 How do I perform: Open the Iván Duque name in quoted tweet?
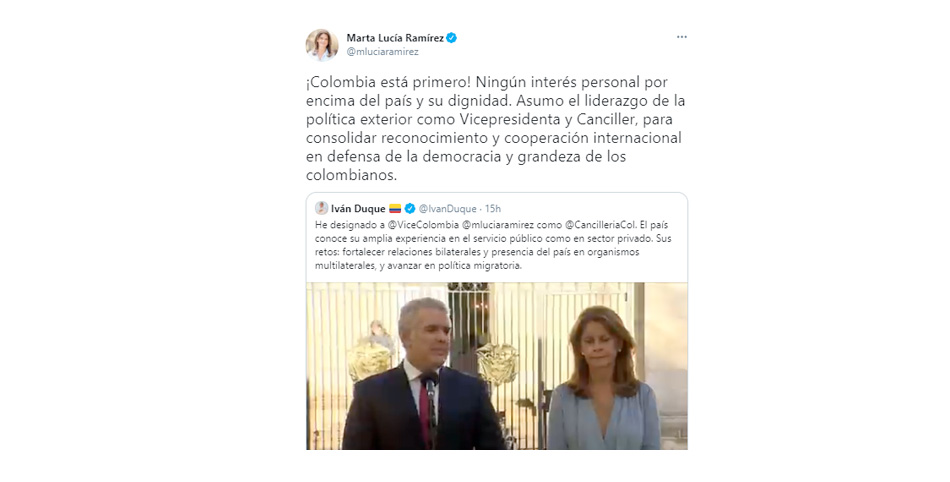[358, 209]
